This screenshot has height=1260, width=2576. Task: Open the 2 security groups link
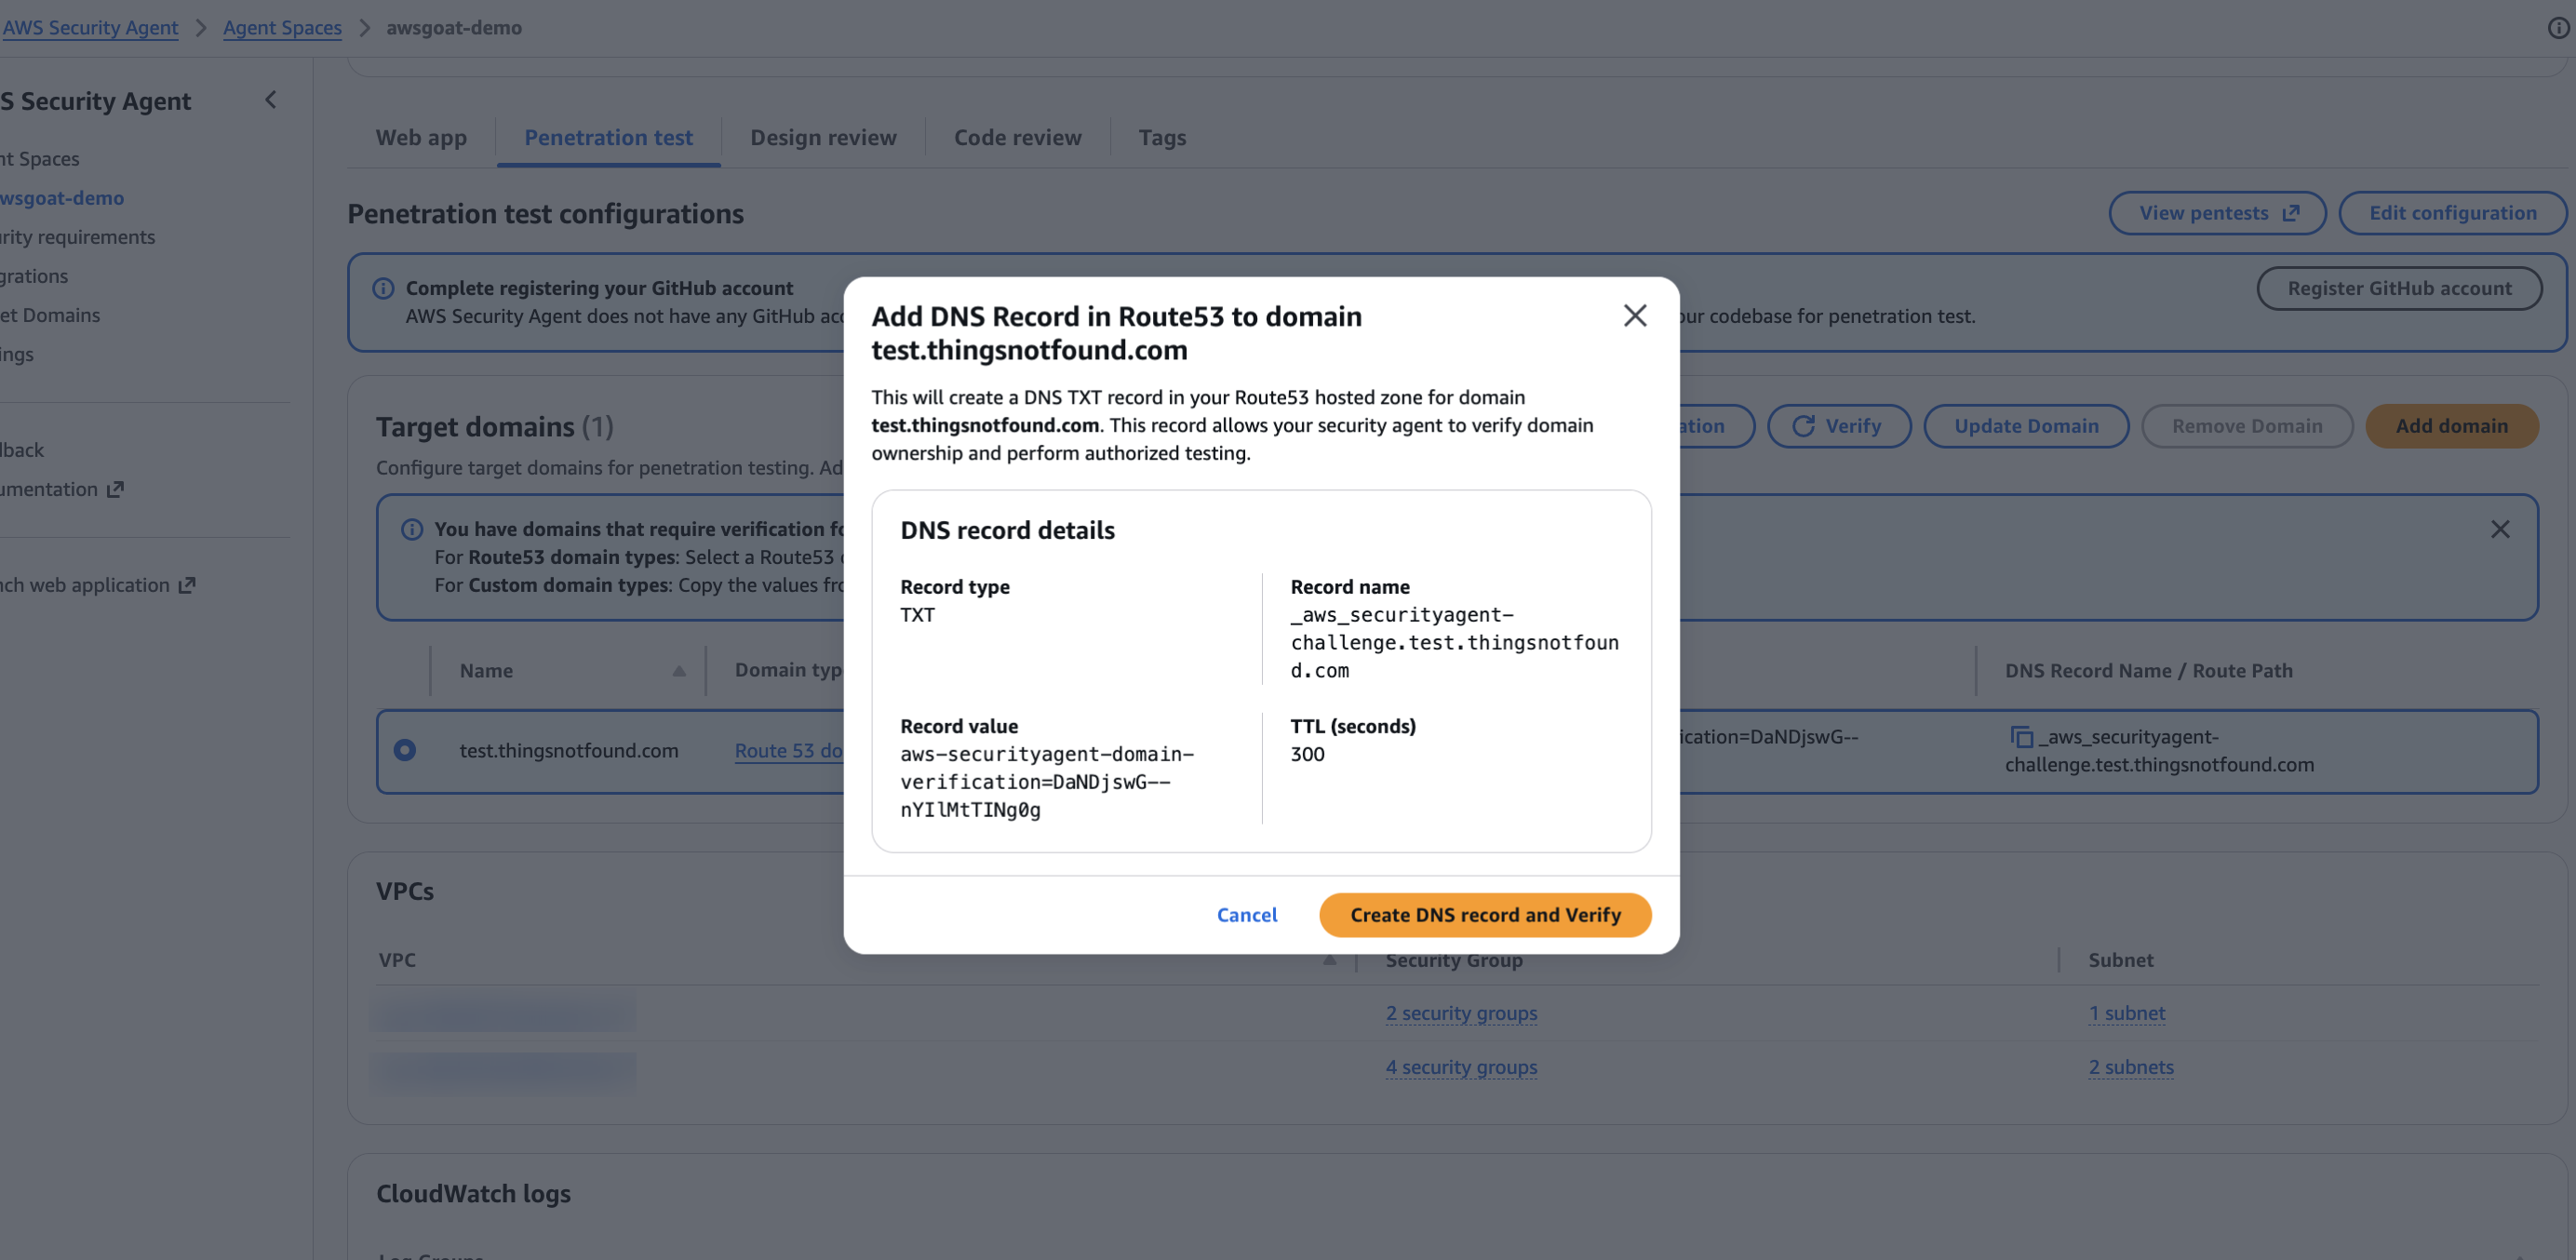pyautogui.click(x=1461, y=1012)
